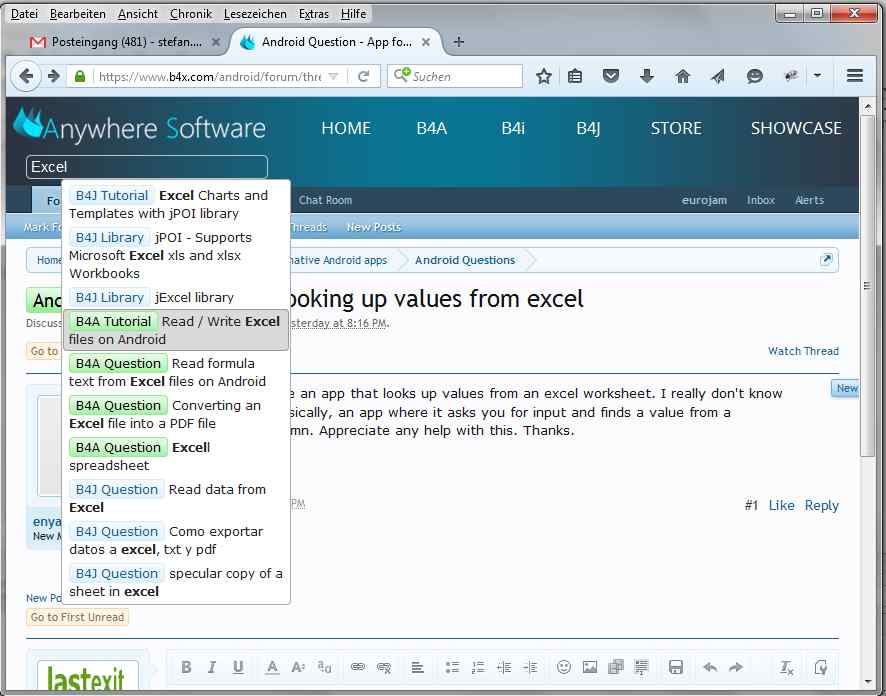Click the Go to First Unread button
This screenshot has width=886, height=696.
77,617
